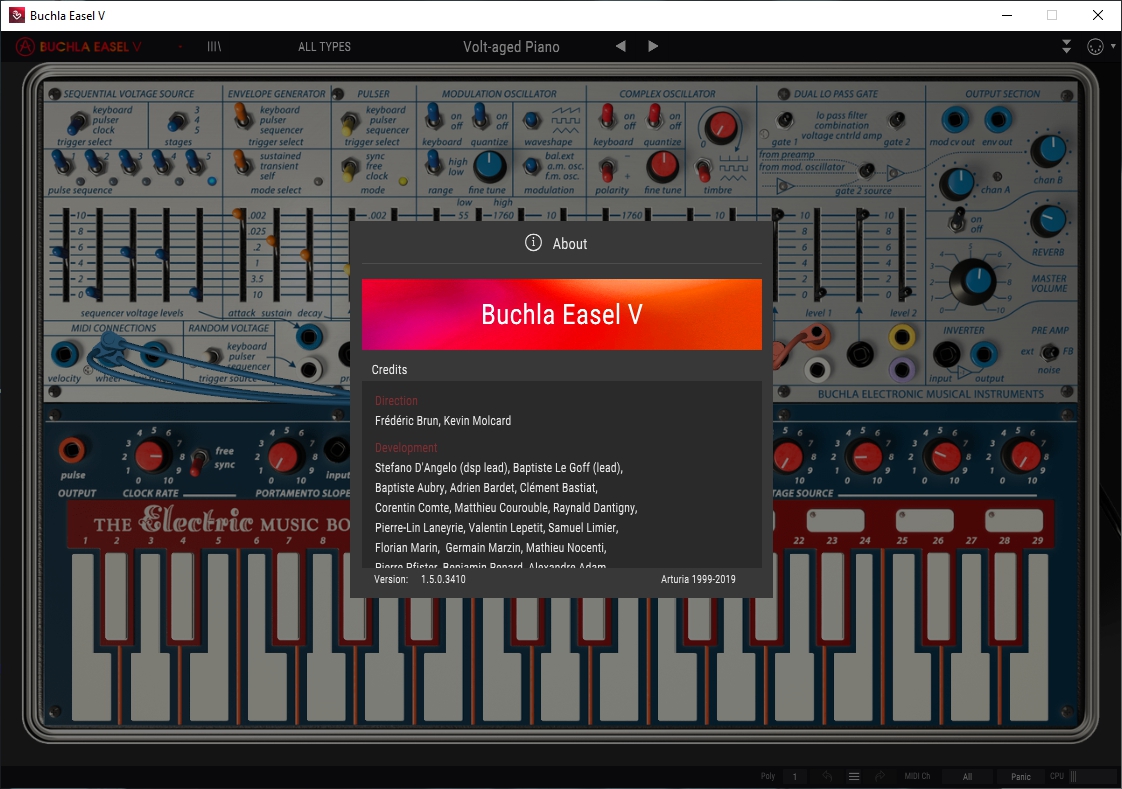Click the Arturia 1999-2019 text
This screenshot has width=1122, height=789.
point(698,579)
